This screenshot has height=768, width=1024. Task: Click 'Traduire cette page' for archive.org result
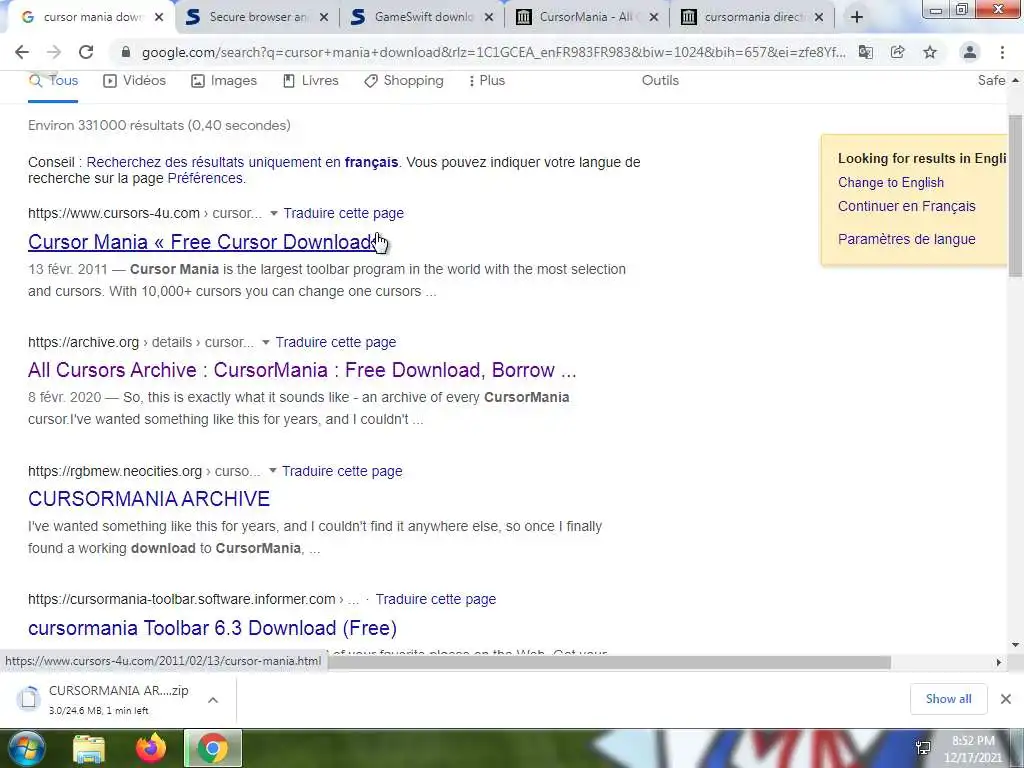point(336,342)
